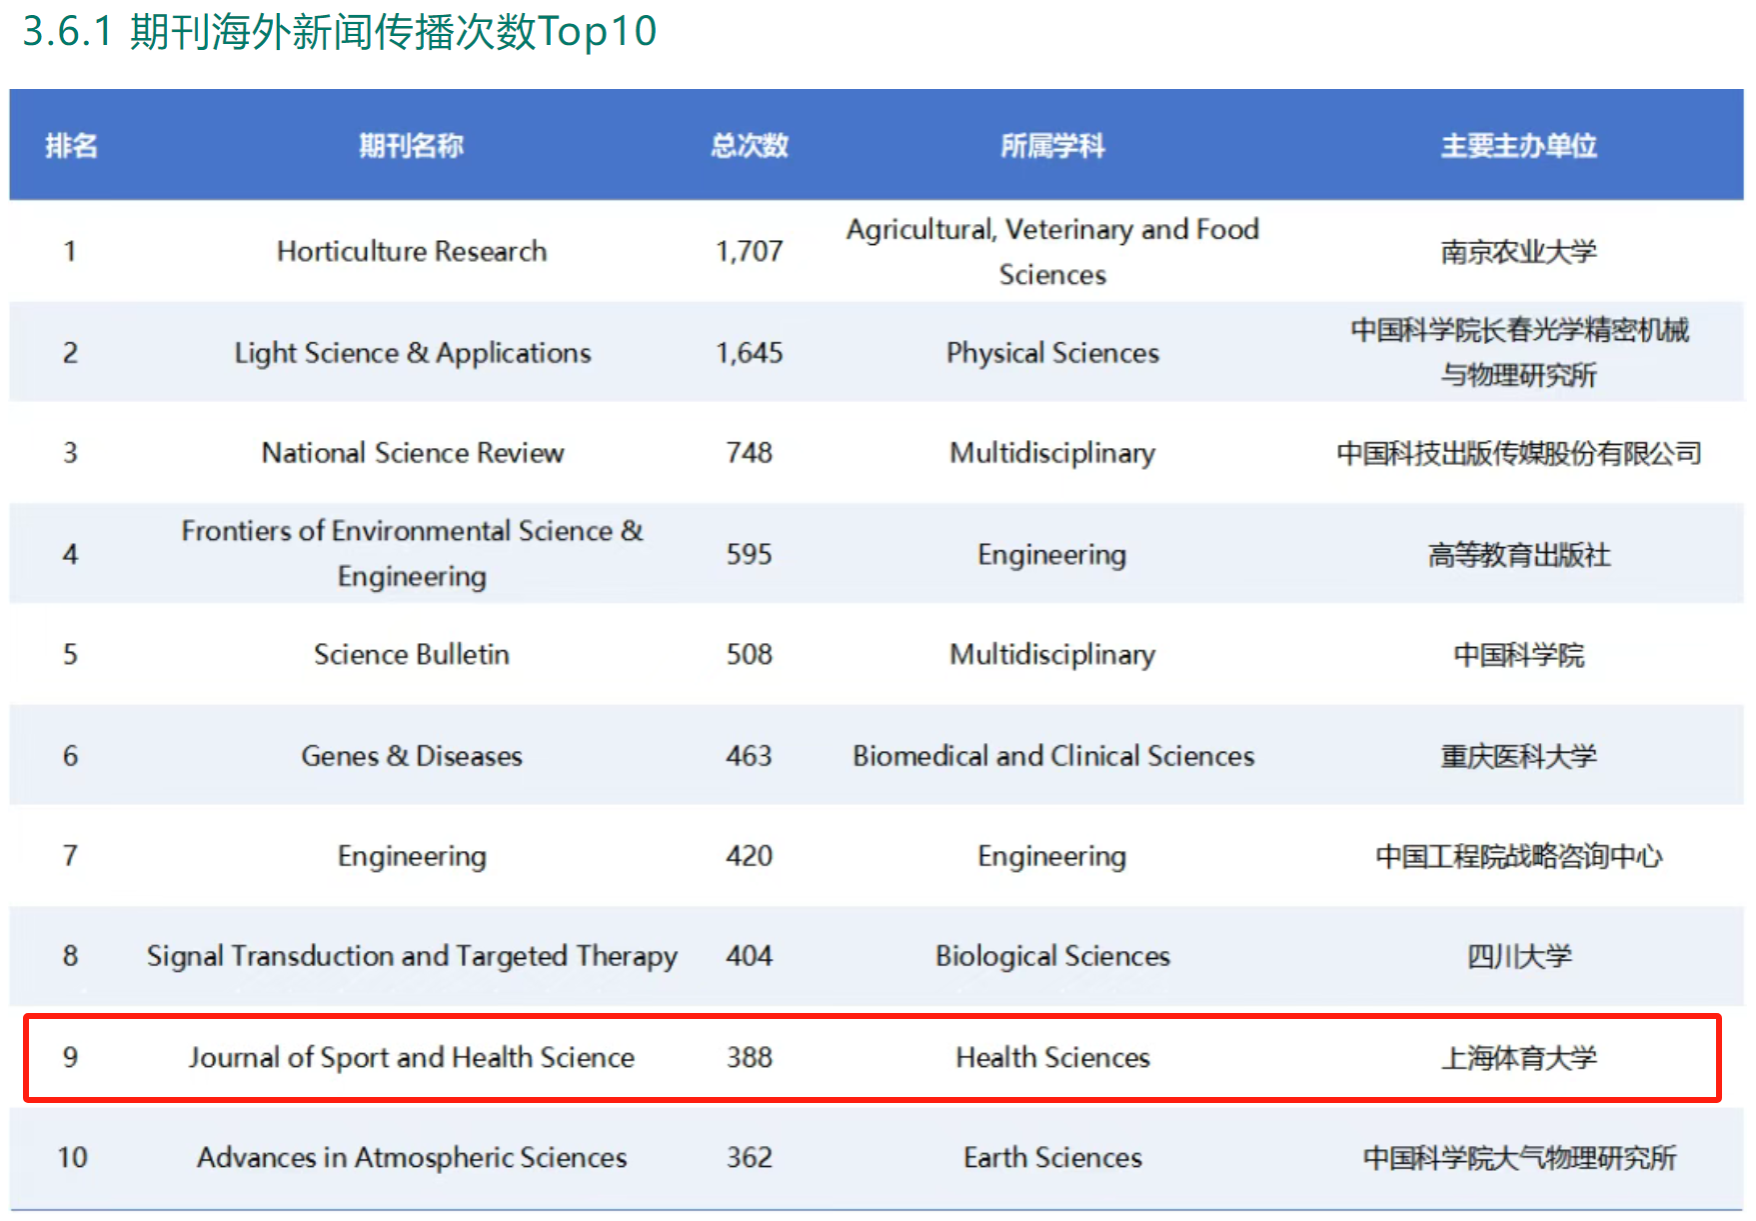Select the 所属学科 column header
1756x1221 pixels.
click(x=1052, y=146)
